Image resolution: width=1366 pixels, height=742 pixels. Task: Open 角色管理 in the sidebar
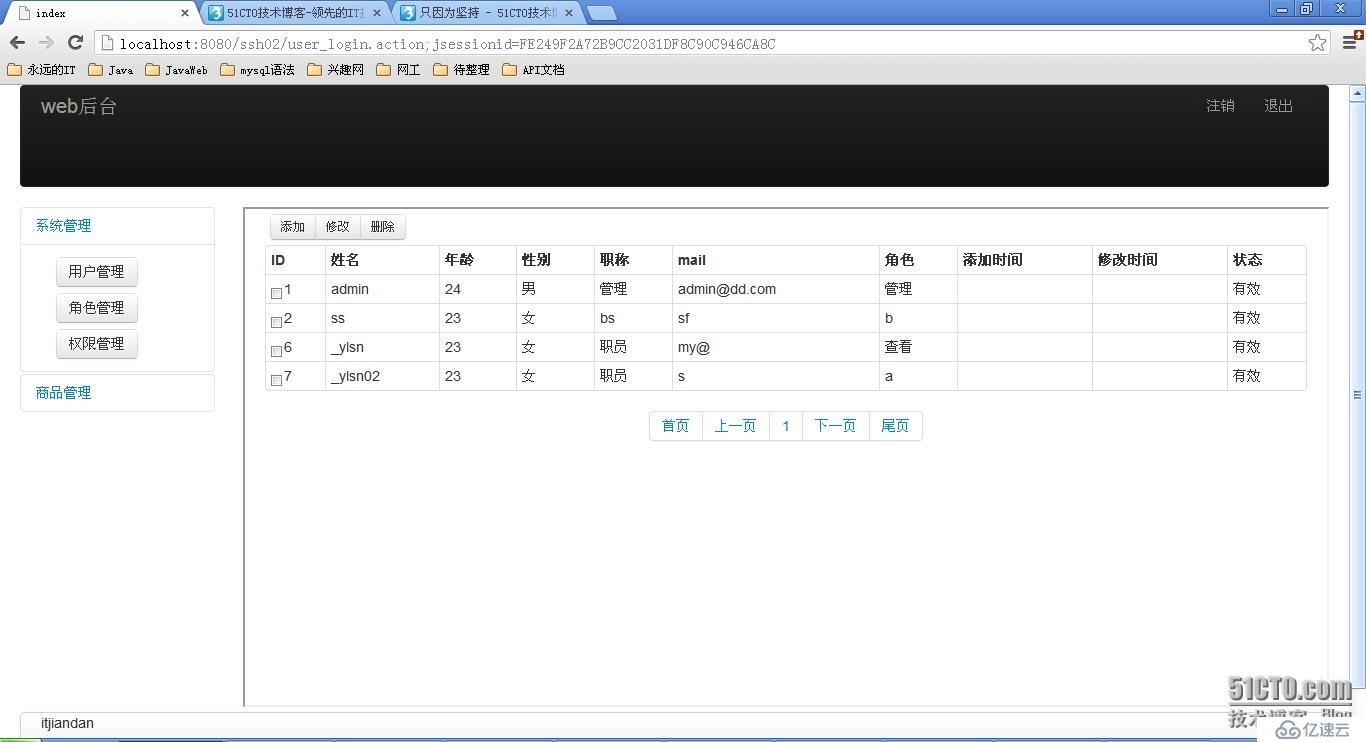tap(96, 308)
